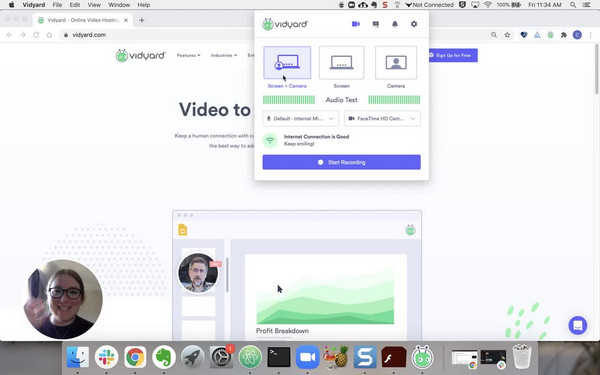
Task: Open System Preferences from the dock
Action: (221, 357)
